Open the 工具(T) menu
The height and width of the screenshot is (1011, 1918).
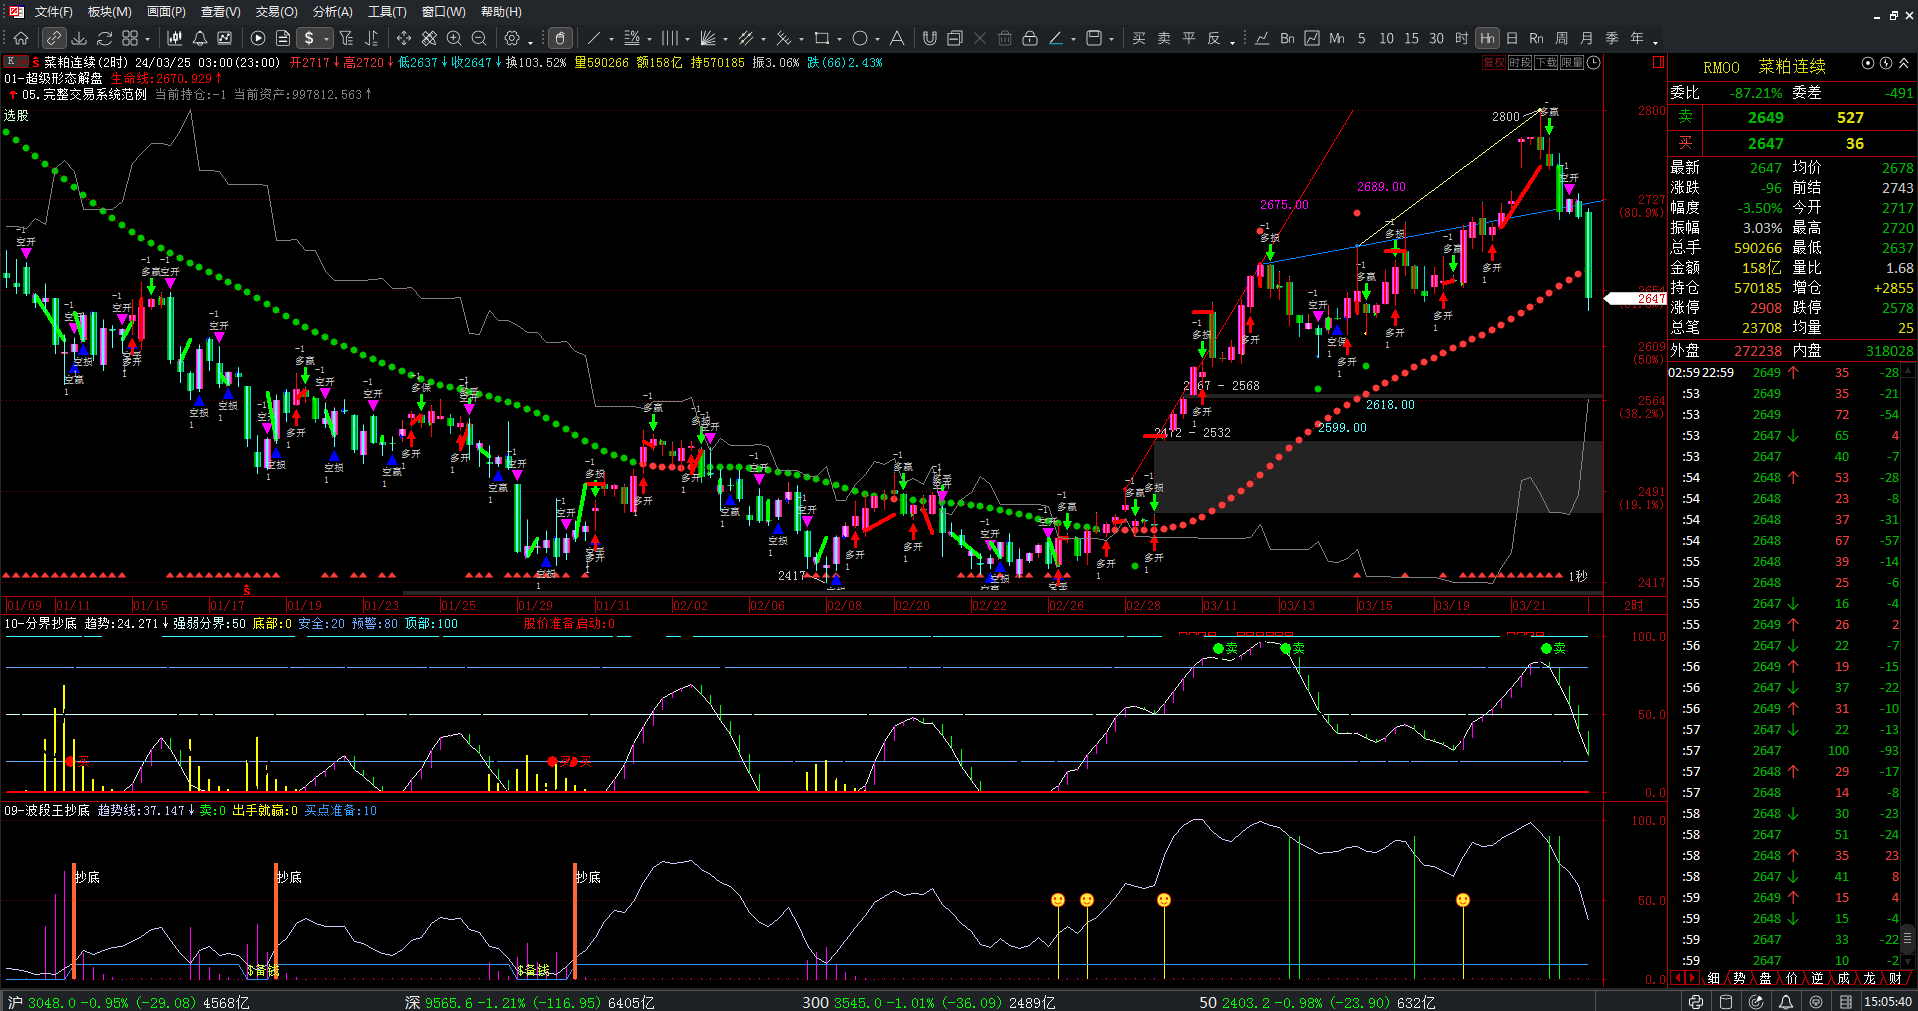[x=387, y=11]
